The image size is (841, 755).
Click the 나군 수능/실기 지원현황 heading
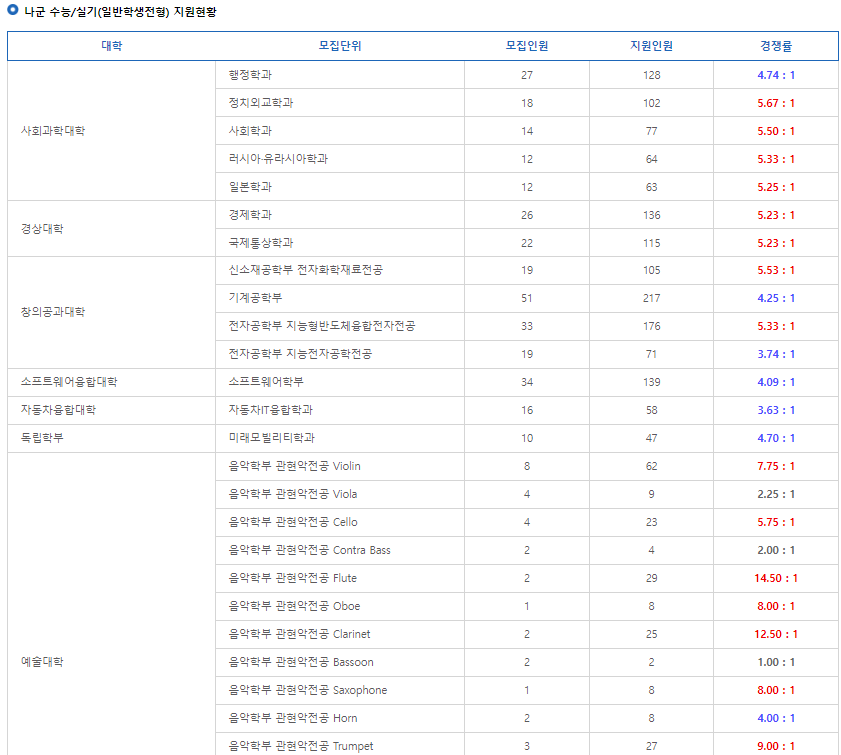click(x=120, y=12)
